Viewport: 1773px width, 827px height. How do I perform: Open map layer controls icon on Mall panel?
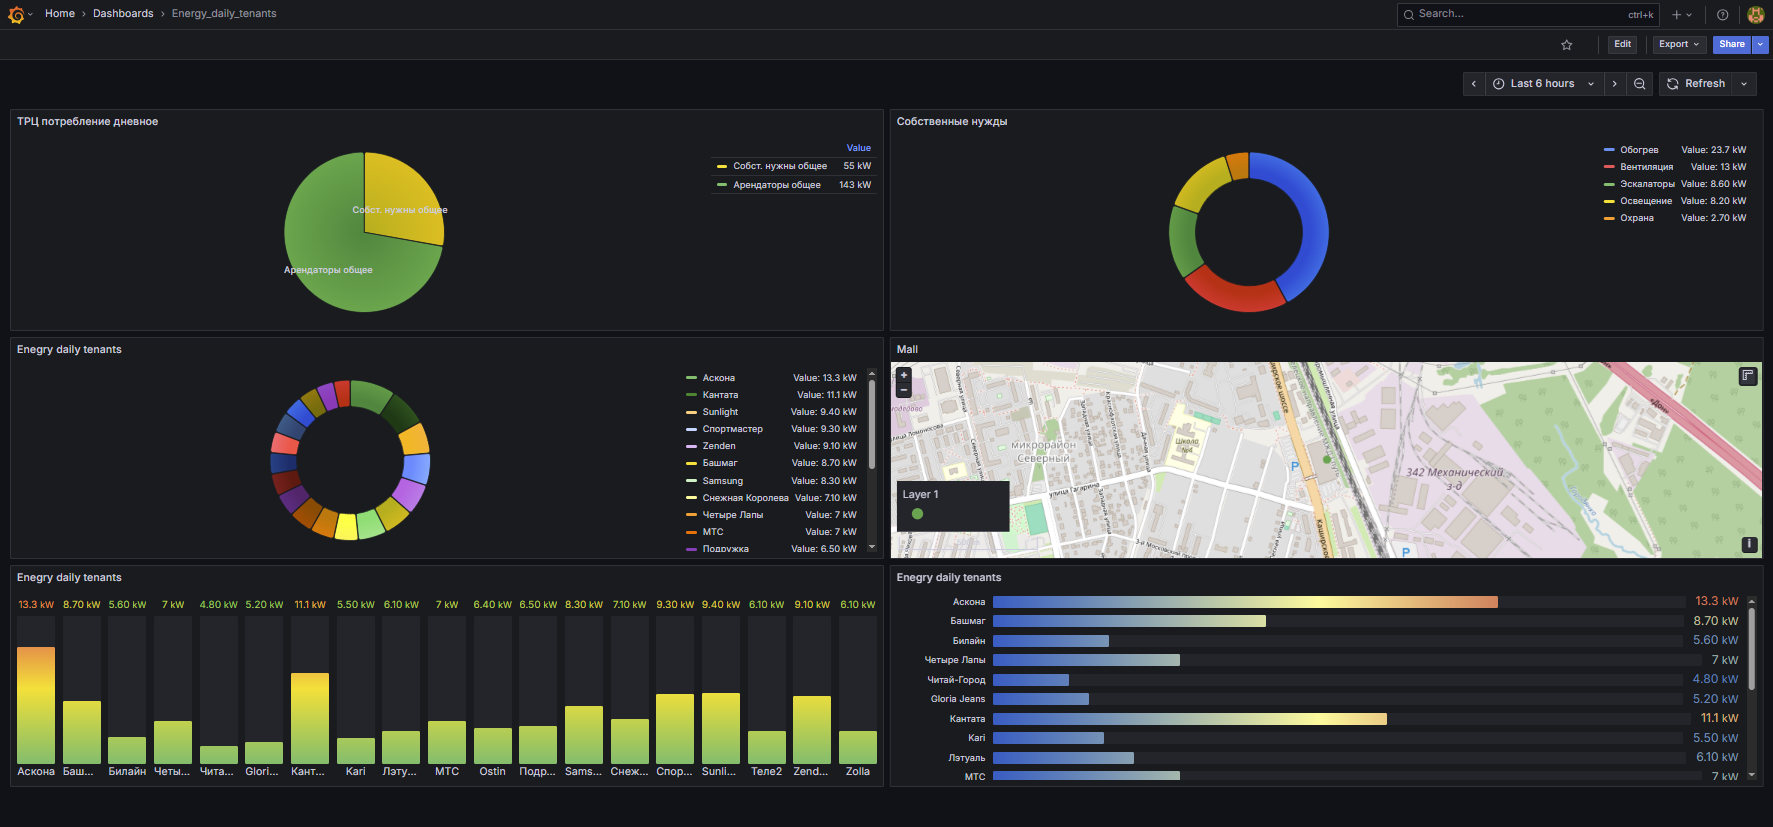(x=1748, y=376)
